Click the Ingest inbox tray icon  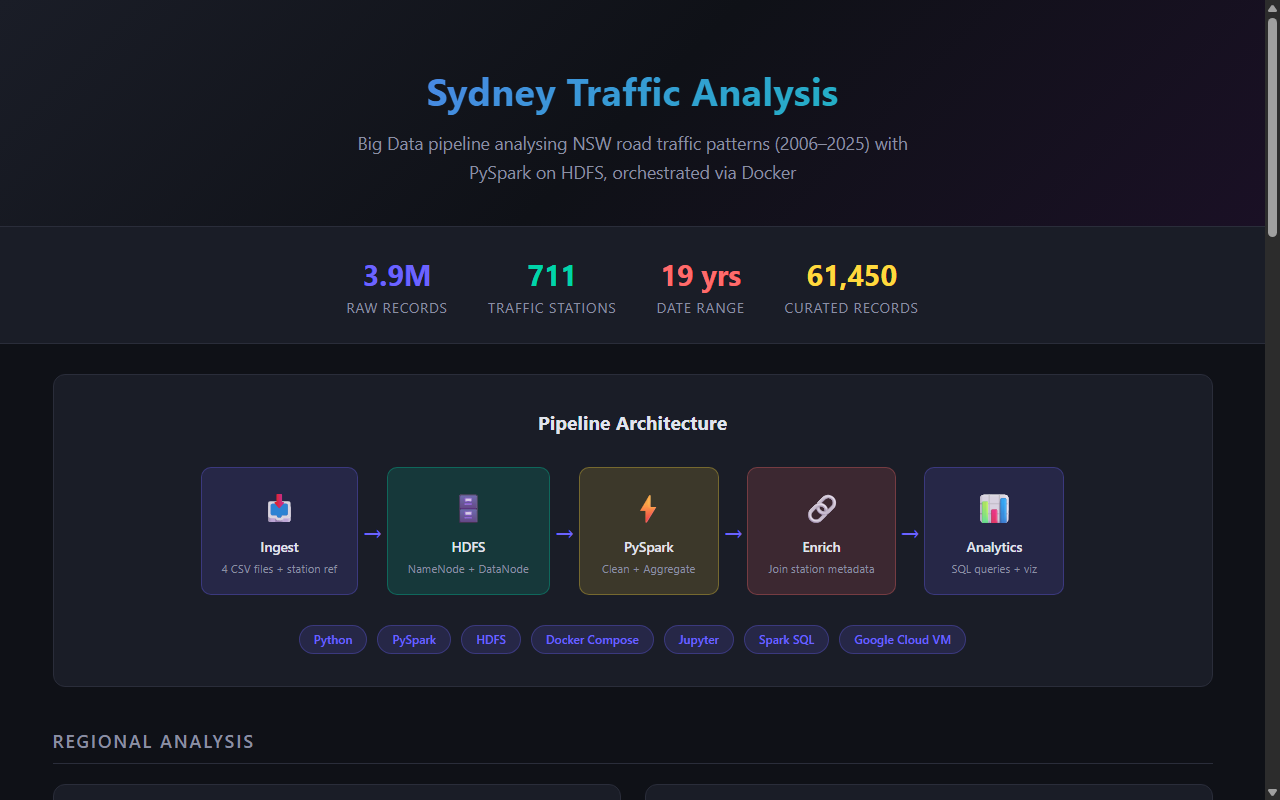tap(279, 509)
